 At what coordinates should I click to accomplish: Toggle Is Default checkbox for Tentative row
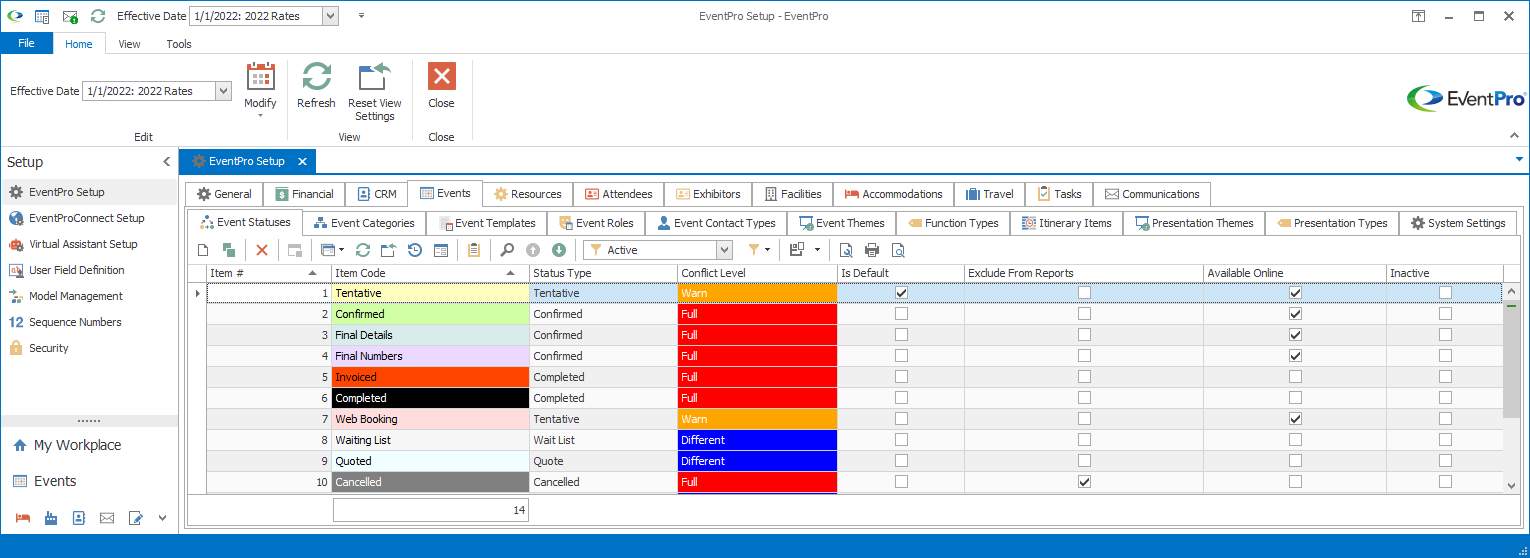click(901, 293)
